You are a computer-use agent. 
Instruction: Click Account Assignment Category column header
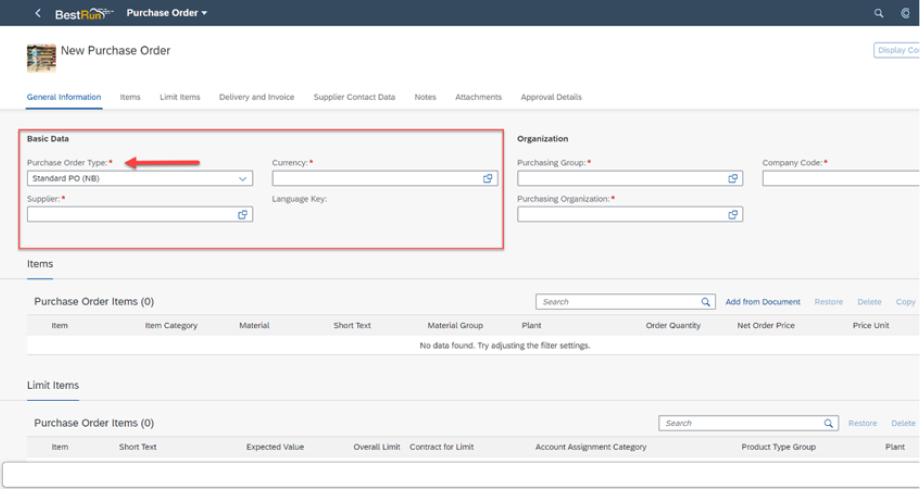tap(591, 447)
